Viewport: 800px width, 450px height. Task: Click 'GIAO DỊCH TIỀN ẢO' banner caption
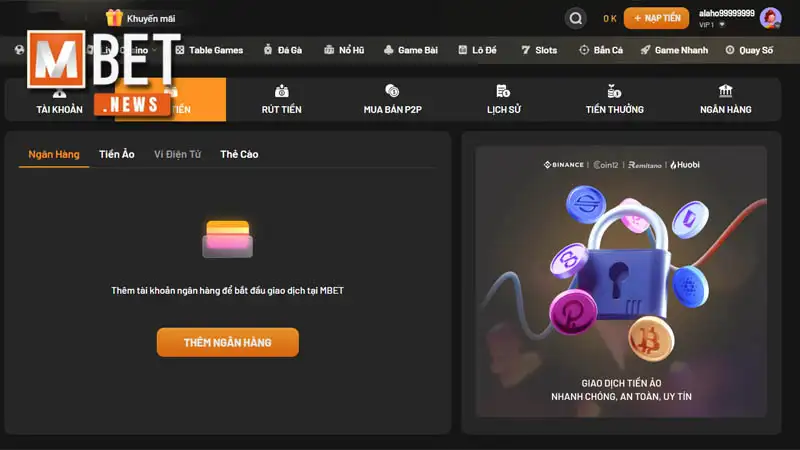[621, 383]
